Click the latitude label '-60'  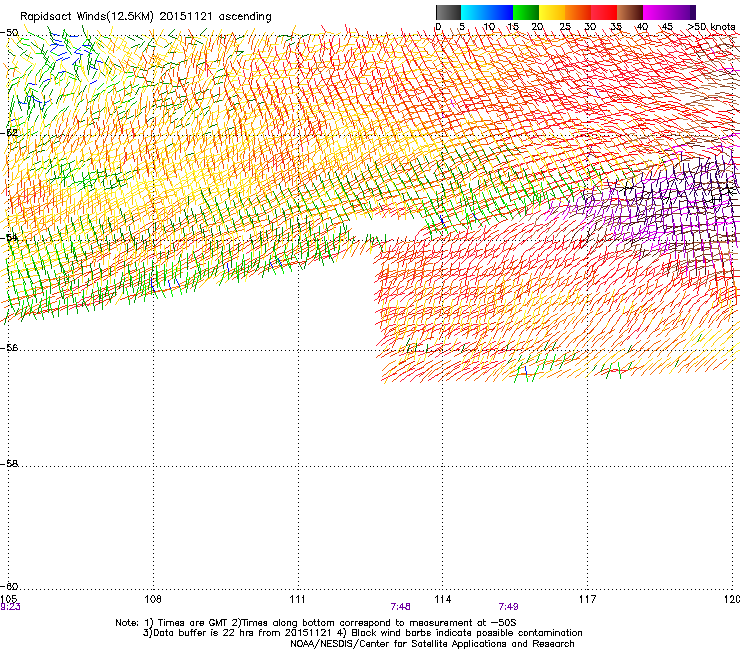pos(9,586)
